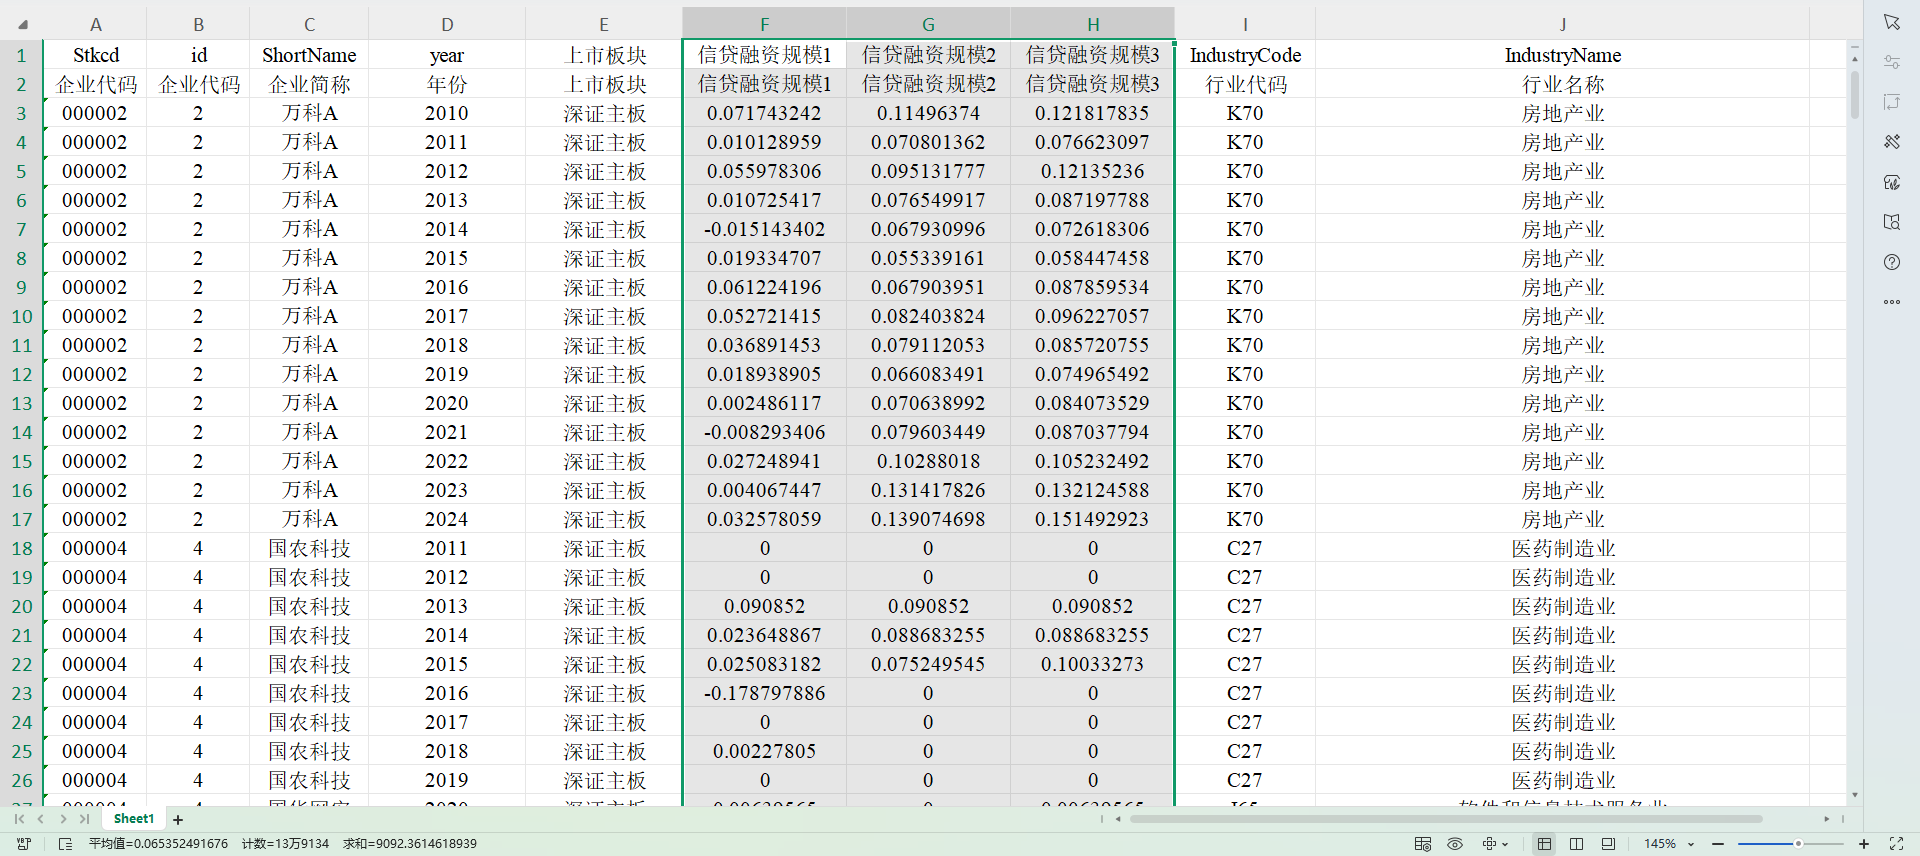Click the book search icon in sidebar
This screenshot has width=1920, height=856.
click(x=1891, y=222)
